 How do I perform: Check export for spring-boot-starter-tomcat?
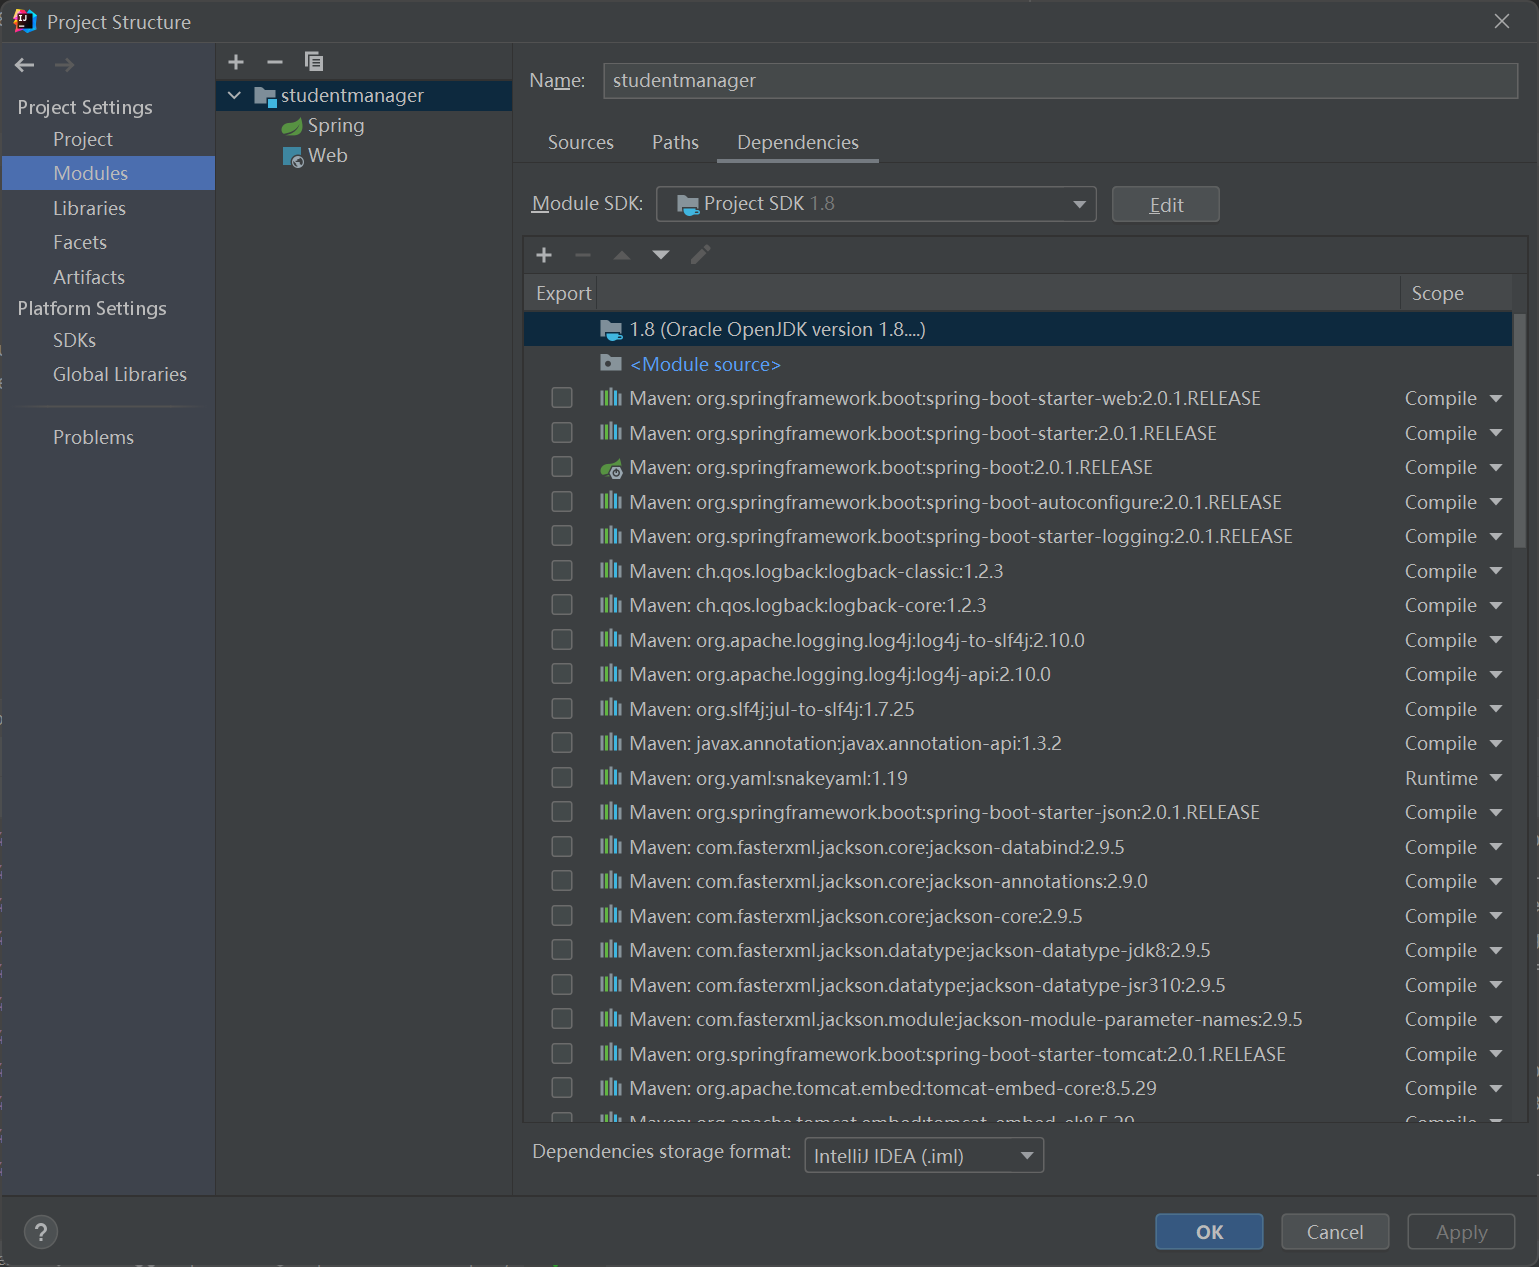pos(562,1054)
